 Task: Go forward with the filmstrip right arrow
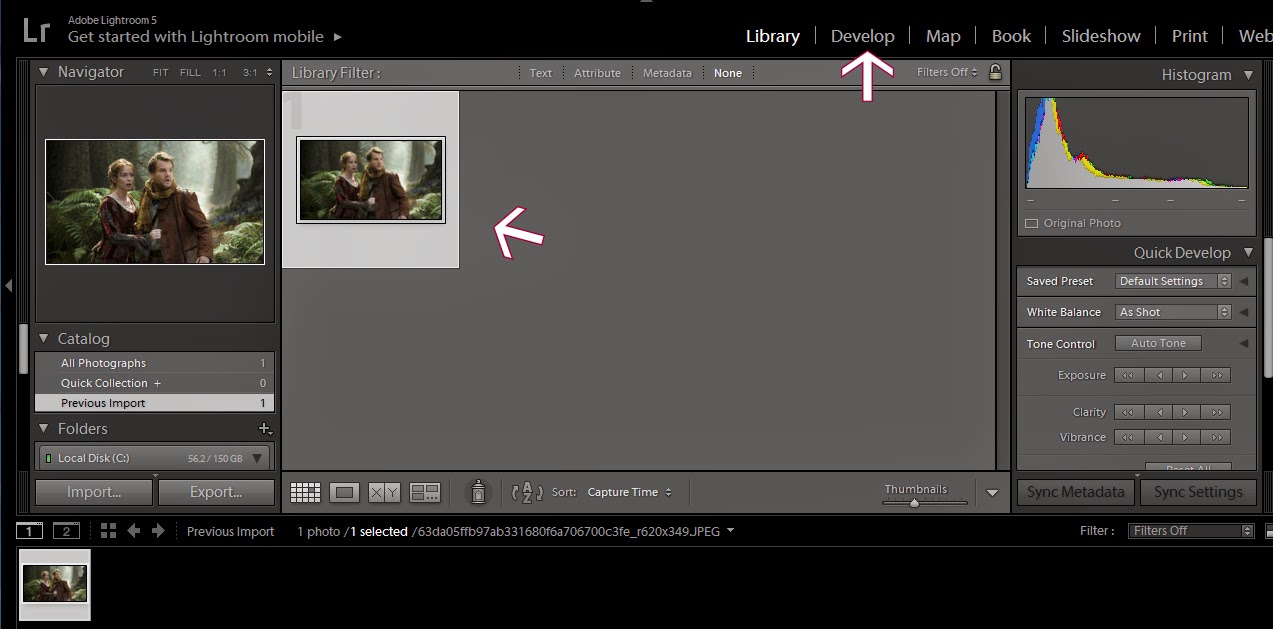click(158, 531)
